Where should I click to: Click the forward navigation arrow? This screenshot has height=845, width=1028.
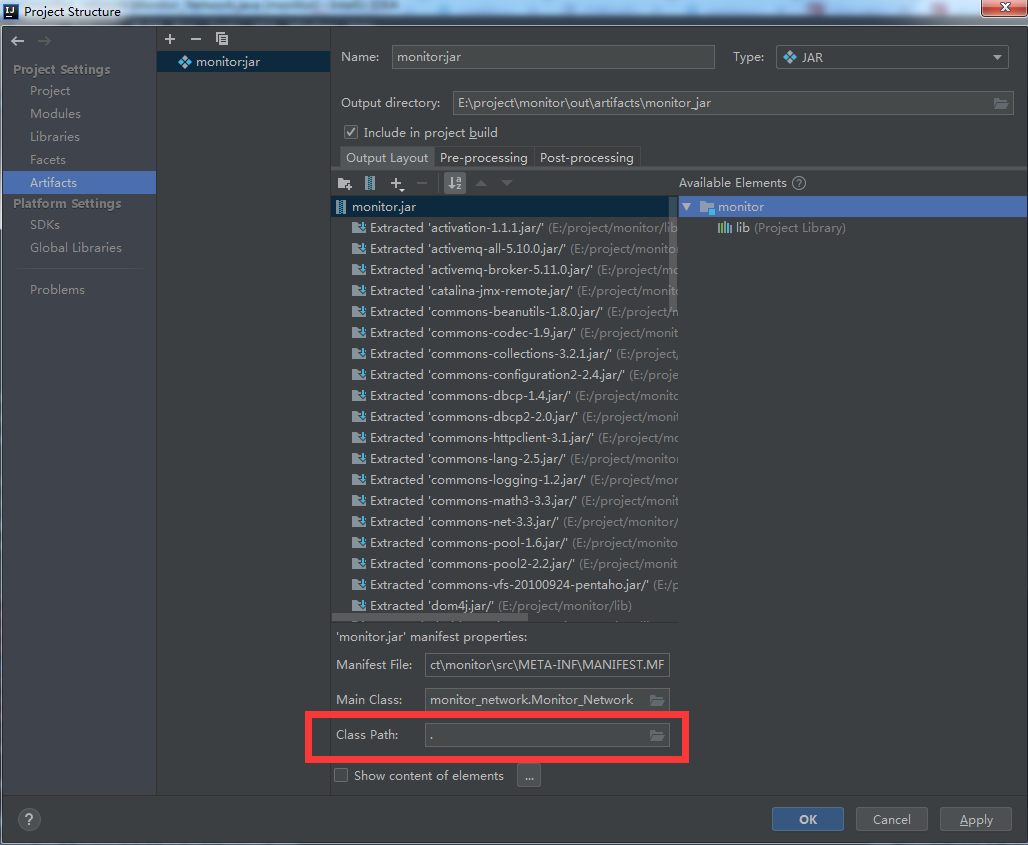[44, 41]
